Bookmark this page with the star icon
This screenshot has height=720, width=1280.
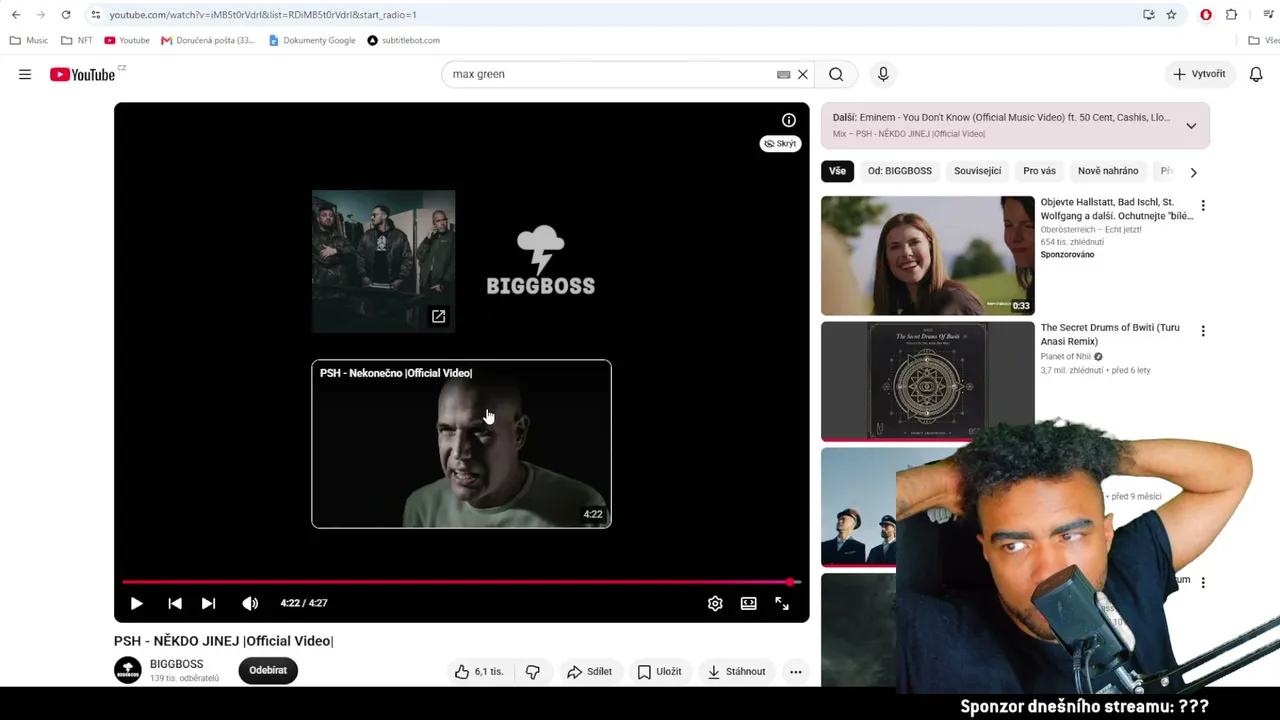(1171, 15)
